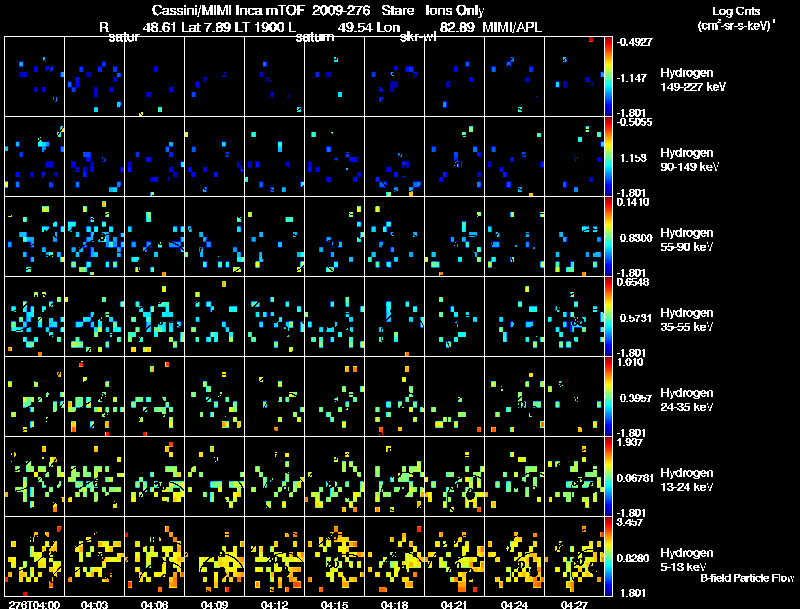Click the '04:09' time axis label
The image size is (800, 609).
[214, 604]
